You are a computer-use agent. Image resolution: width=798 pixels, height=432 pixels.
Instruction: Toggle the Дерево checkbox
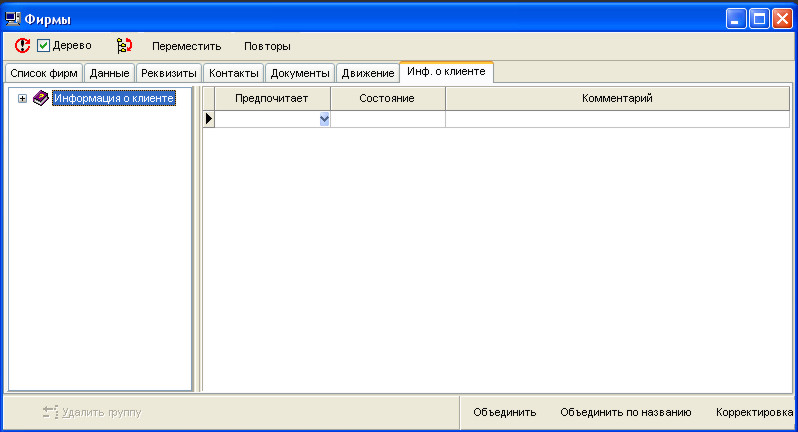coord(44,46)
